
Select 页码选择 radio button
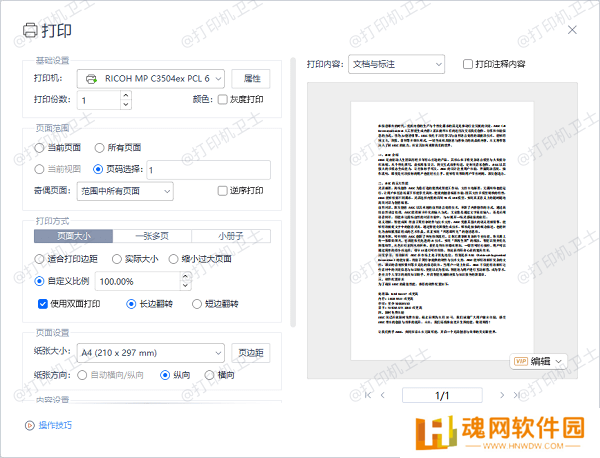98,169
